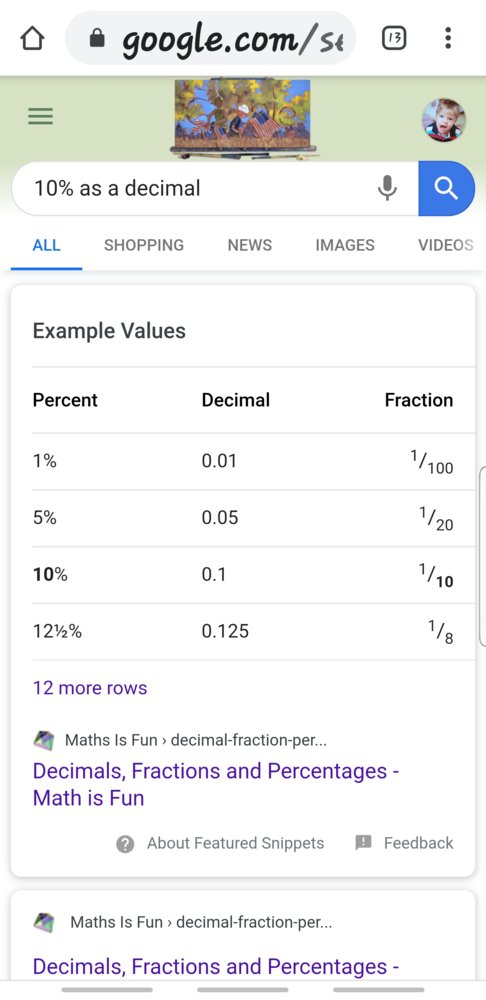Activate voice search microphone
This screenshot has height=1000, width=486.
[387, 188]
